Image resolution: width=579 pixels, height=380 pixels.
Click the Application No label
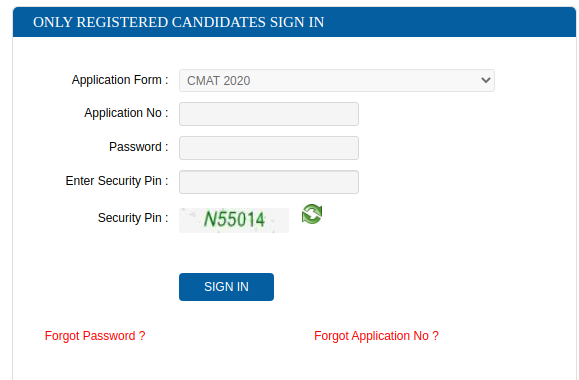tap(126, 113)
